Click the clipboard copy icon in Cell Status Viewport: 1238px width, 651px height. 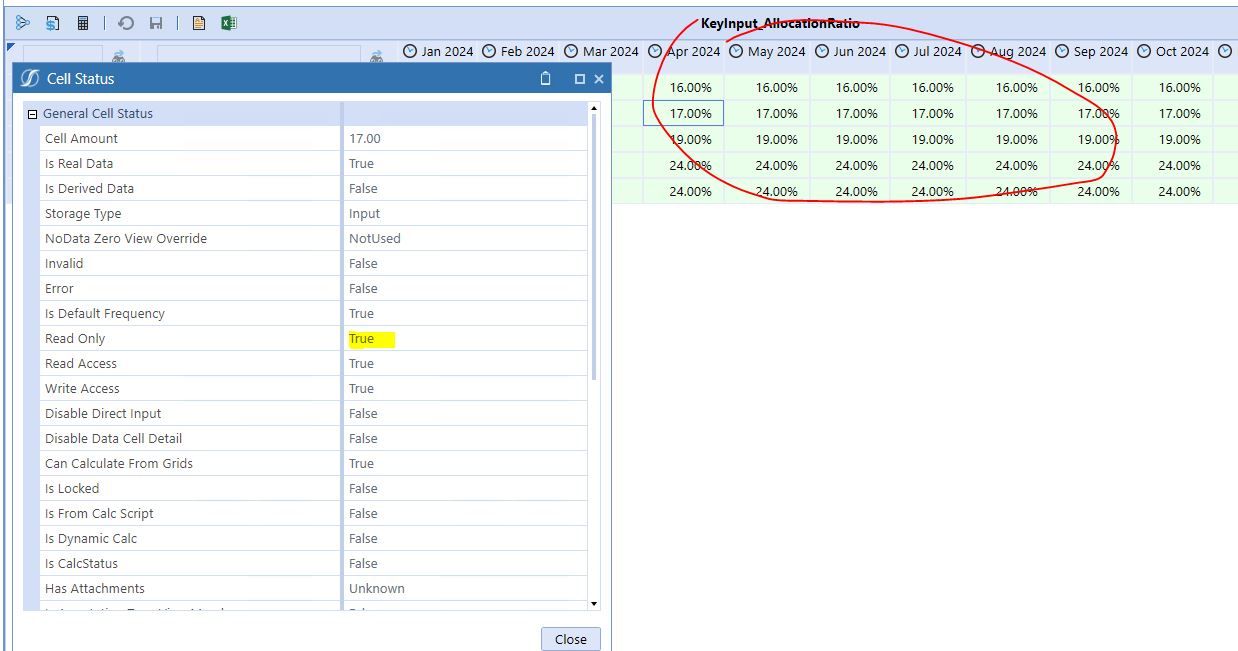(545, 79)
